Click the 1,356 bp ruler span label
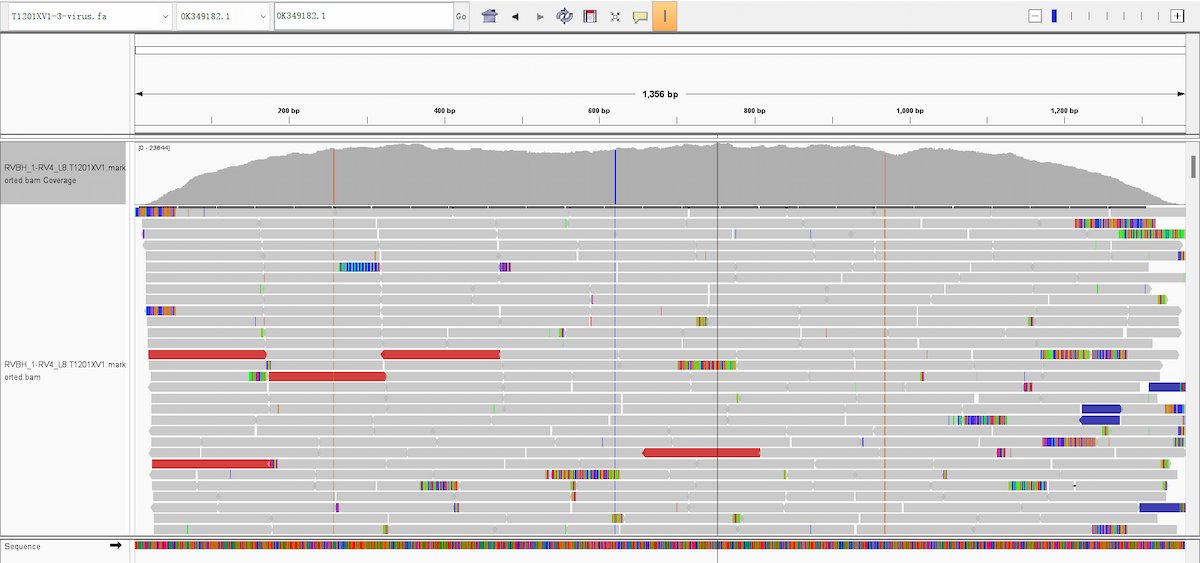Image resolution: width=1200 pixels, height=563 pixels. pos(660,94)
